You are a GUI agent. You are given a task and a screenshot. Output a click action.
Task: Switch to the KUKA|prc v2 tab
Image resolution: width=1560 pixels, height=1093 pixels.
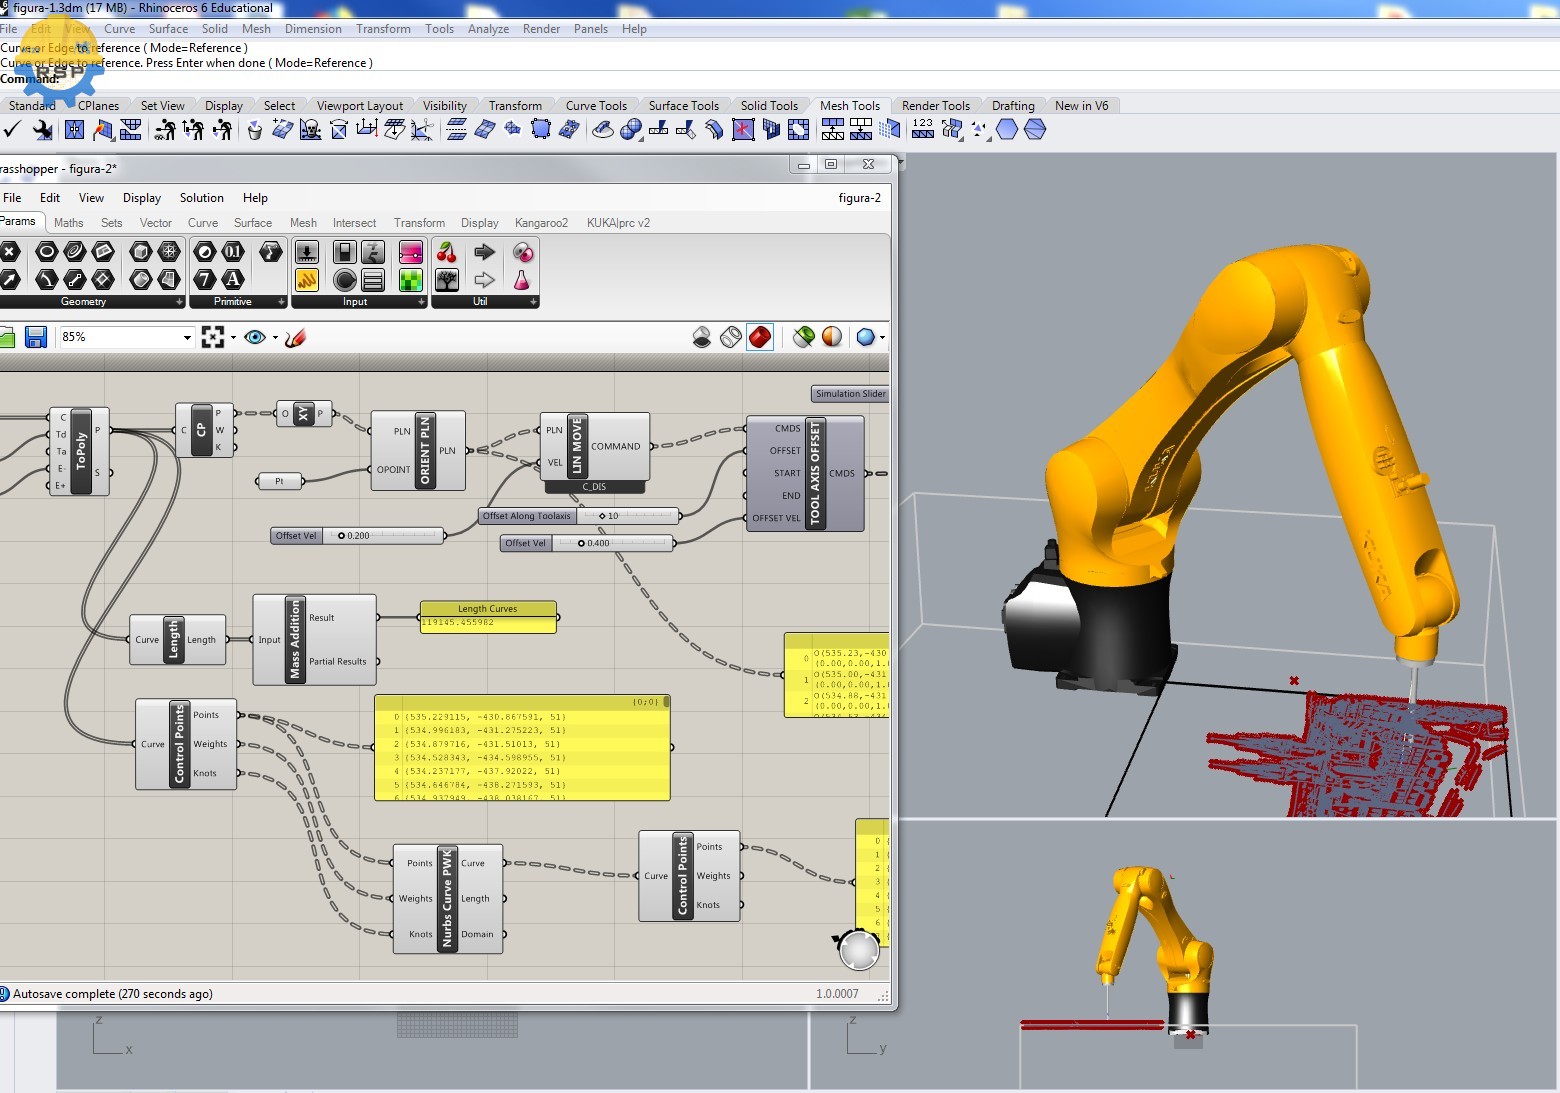(618, 223)
